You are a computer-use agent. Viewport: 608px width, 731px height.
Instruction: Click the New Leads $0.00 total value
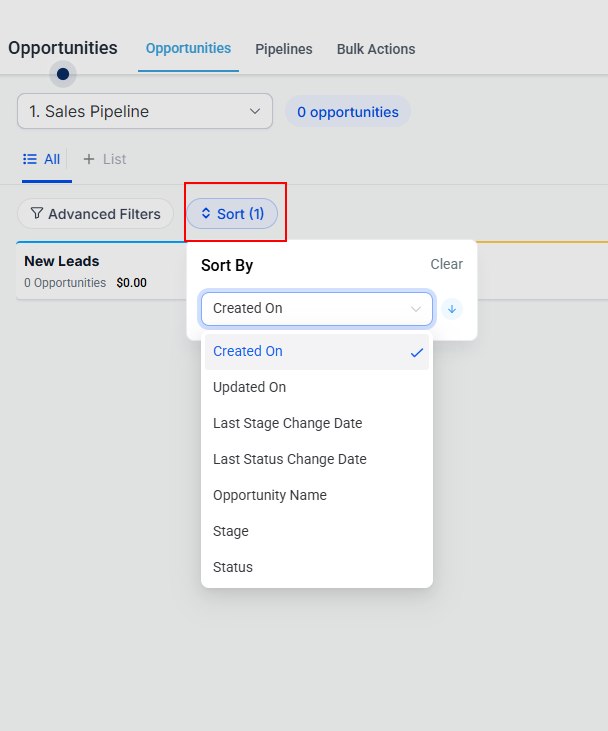click(x=131, y=283)
